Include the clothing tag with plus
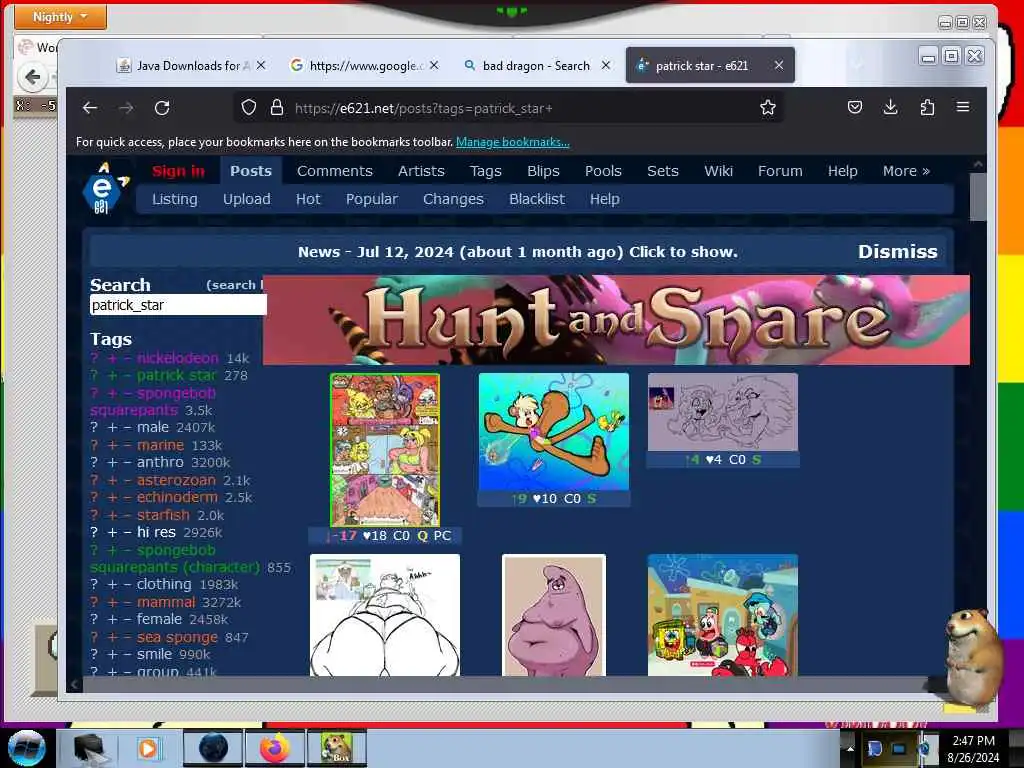 pyautogui.click(x=113, y=584)
